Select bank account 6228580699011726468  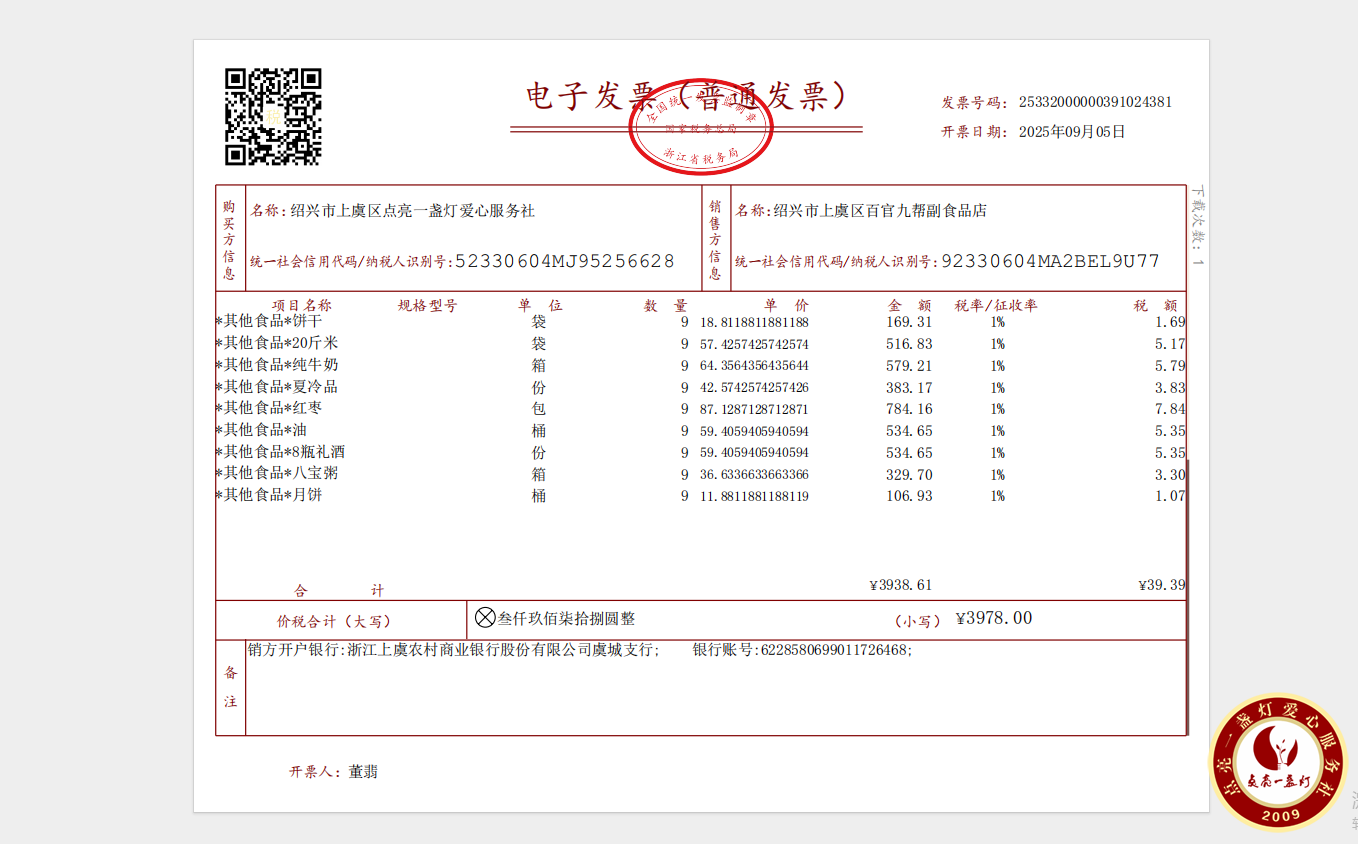pyautogui.click(x=835, y=650)
